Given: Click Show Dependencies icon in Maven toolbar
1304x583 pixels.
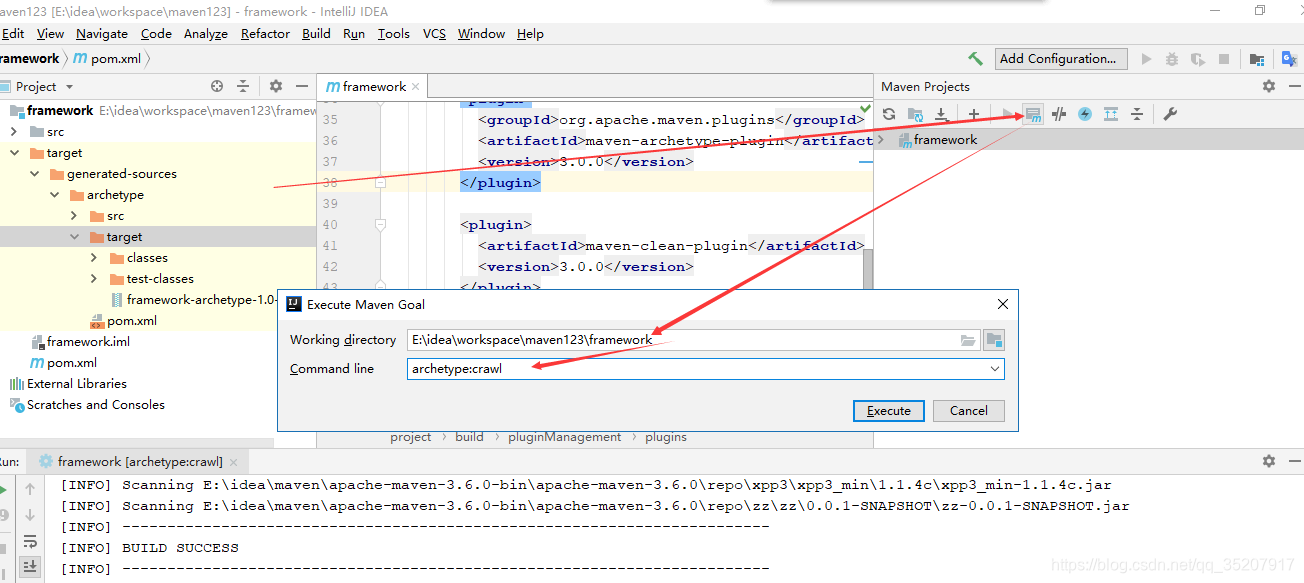Looking at the screenshot, I should click(1111, 114).
